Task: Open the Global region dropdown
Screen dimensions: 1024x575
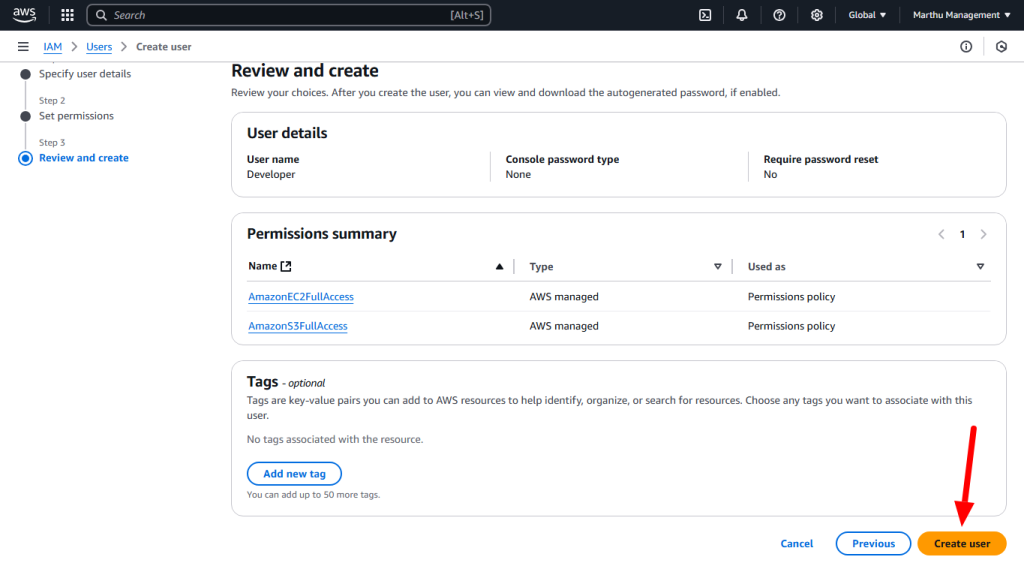Action: (x=867, y=14)
